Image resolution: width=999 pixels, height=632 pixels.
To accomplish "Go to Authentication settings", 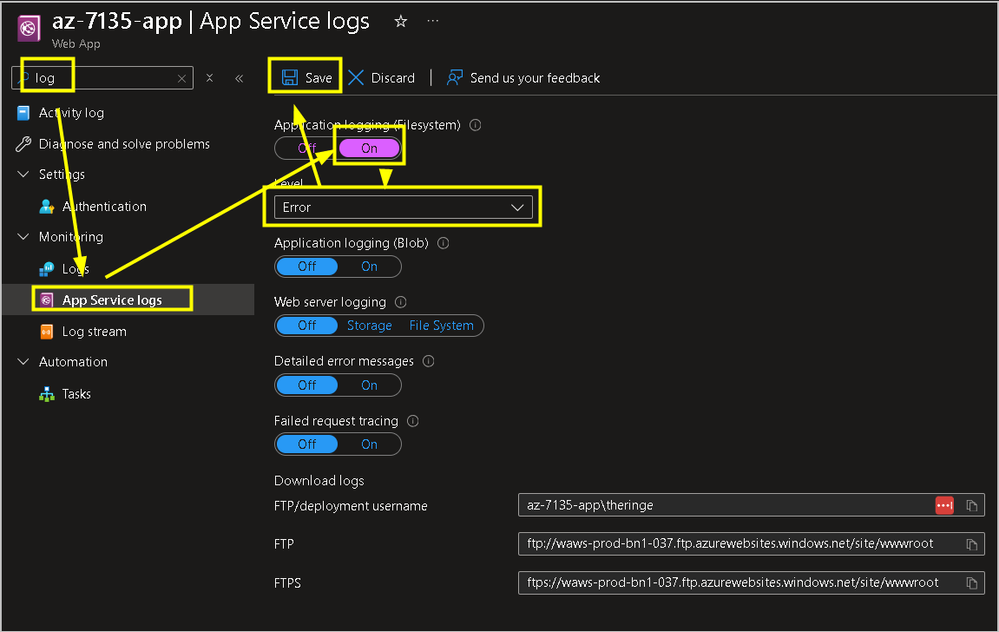I will pos(104,206).
